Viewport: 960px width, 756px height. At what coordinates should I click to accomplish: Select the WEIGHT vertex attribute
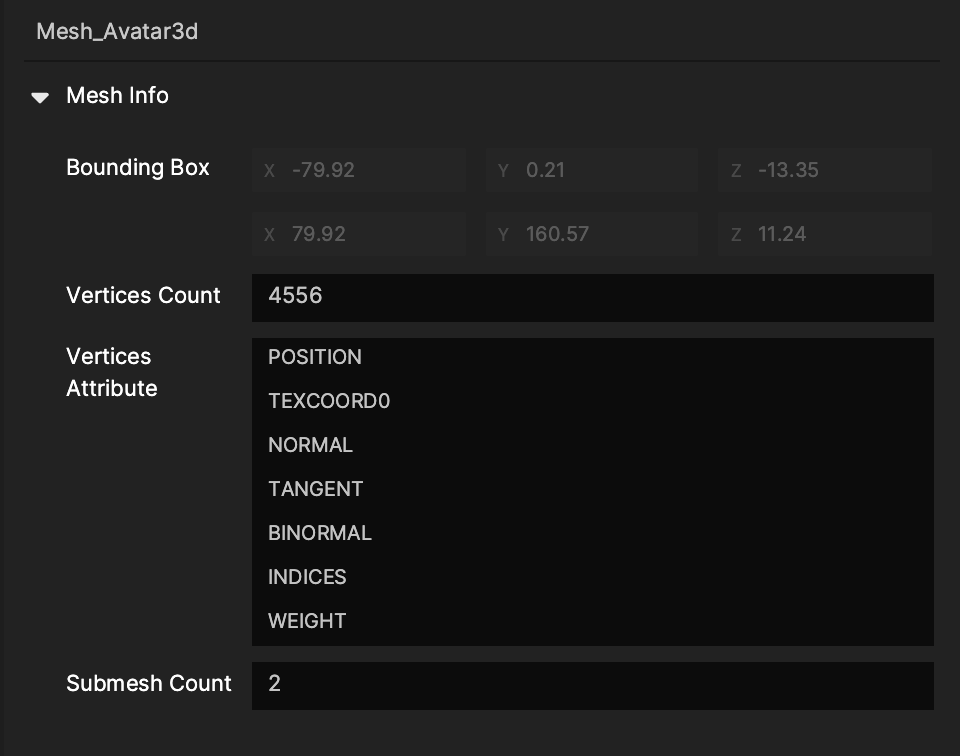coord(307,621)
